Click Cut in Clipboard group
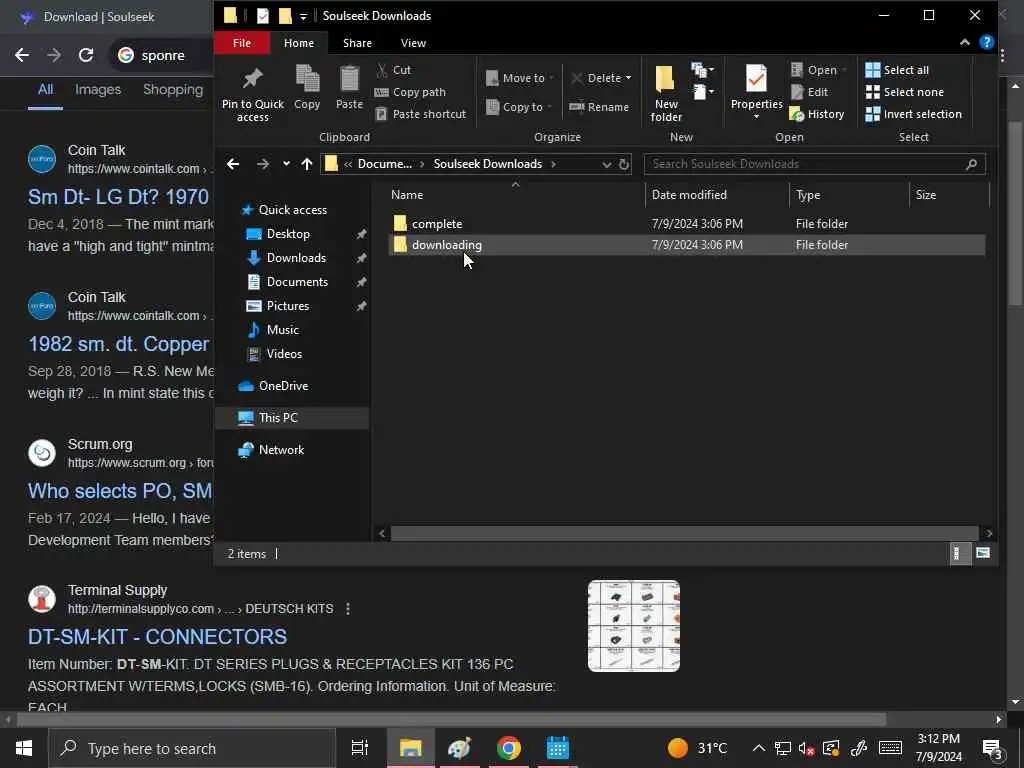Viewport: 1024px width, 768px height. click(393, 70)
